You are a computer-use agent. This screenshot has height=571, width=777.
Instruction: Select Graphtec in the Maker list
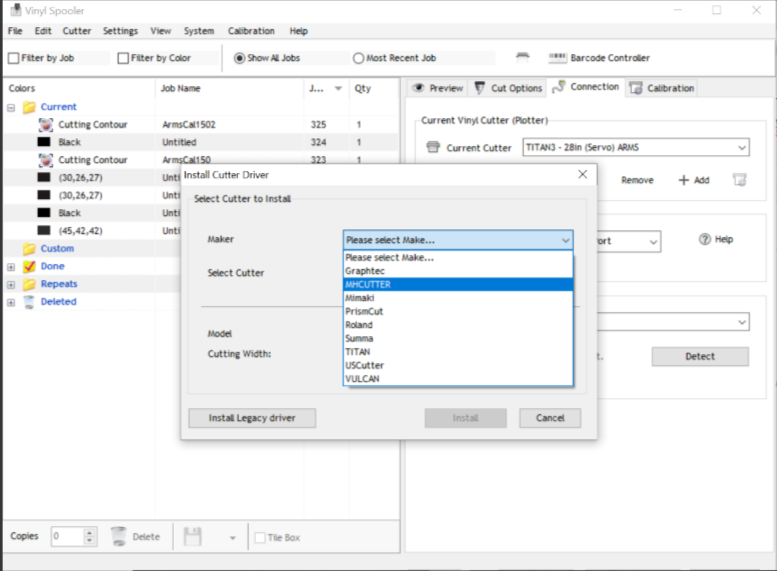[x=458, y=271]
